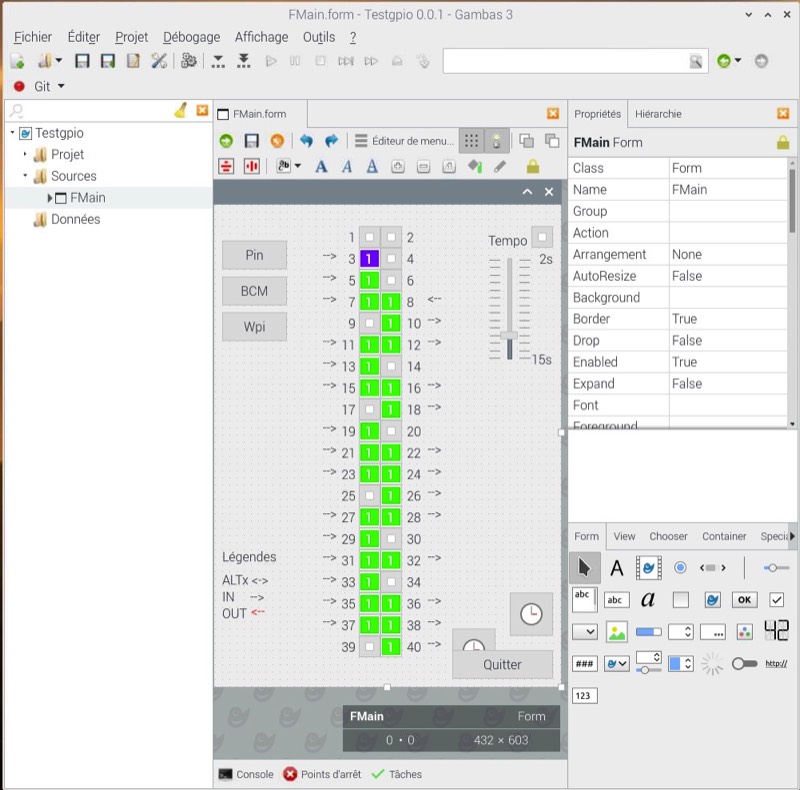Select the URL label http:// control

776,663
